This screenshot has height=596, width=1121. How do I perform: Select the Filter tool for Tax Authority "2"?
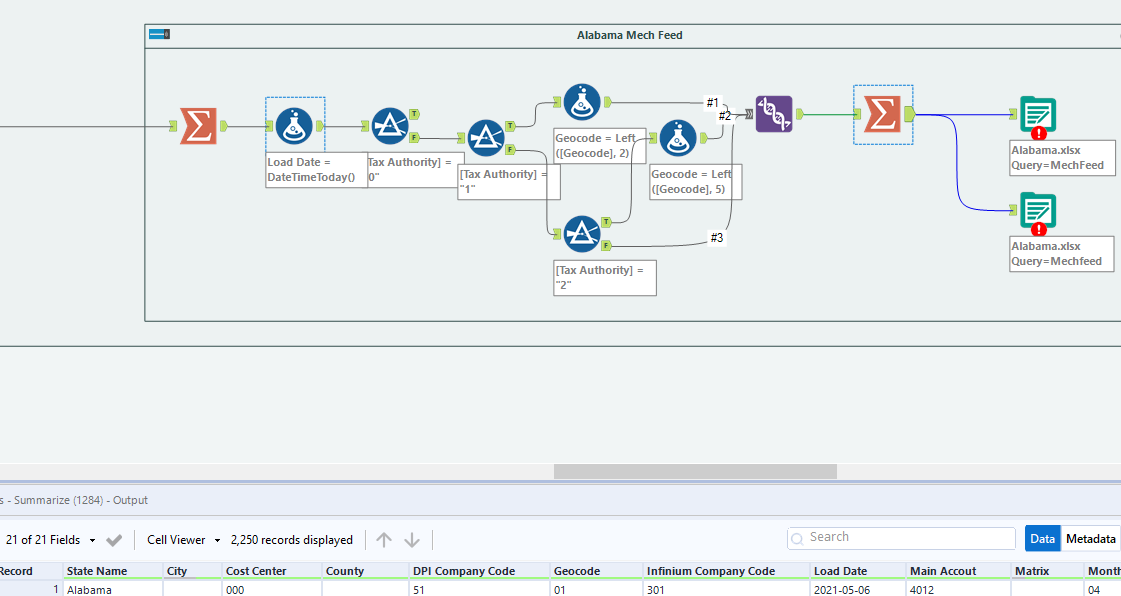click(581, 233)
